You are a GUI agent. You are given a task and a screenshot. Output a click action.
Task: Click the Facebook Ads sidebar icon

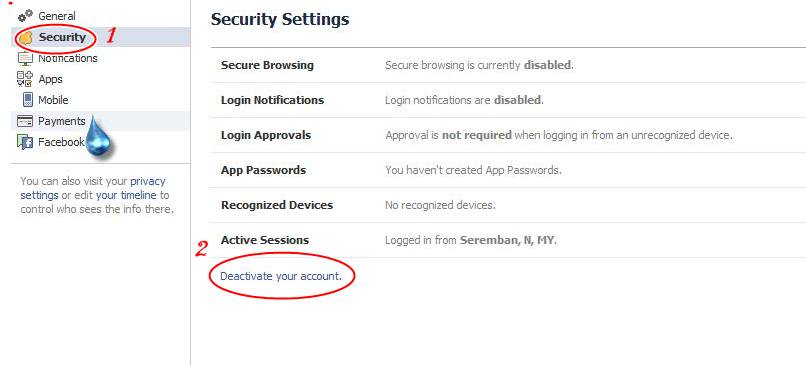[x=25, y=142]
